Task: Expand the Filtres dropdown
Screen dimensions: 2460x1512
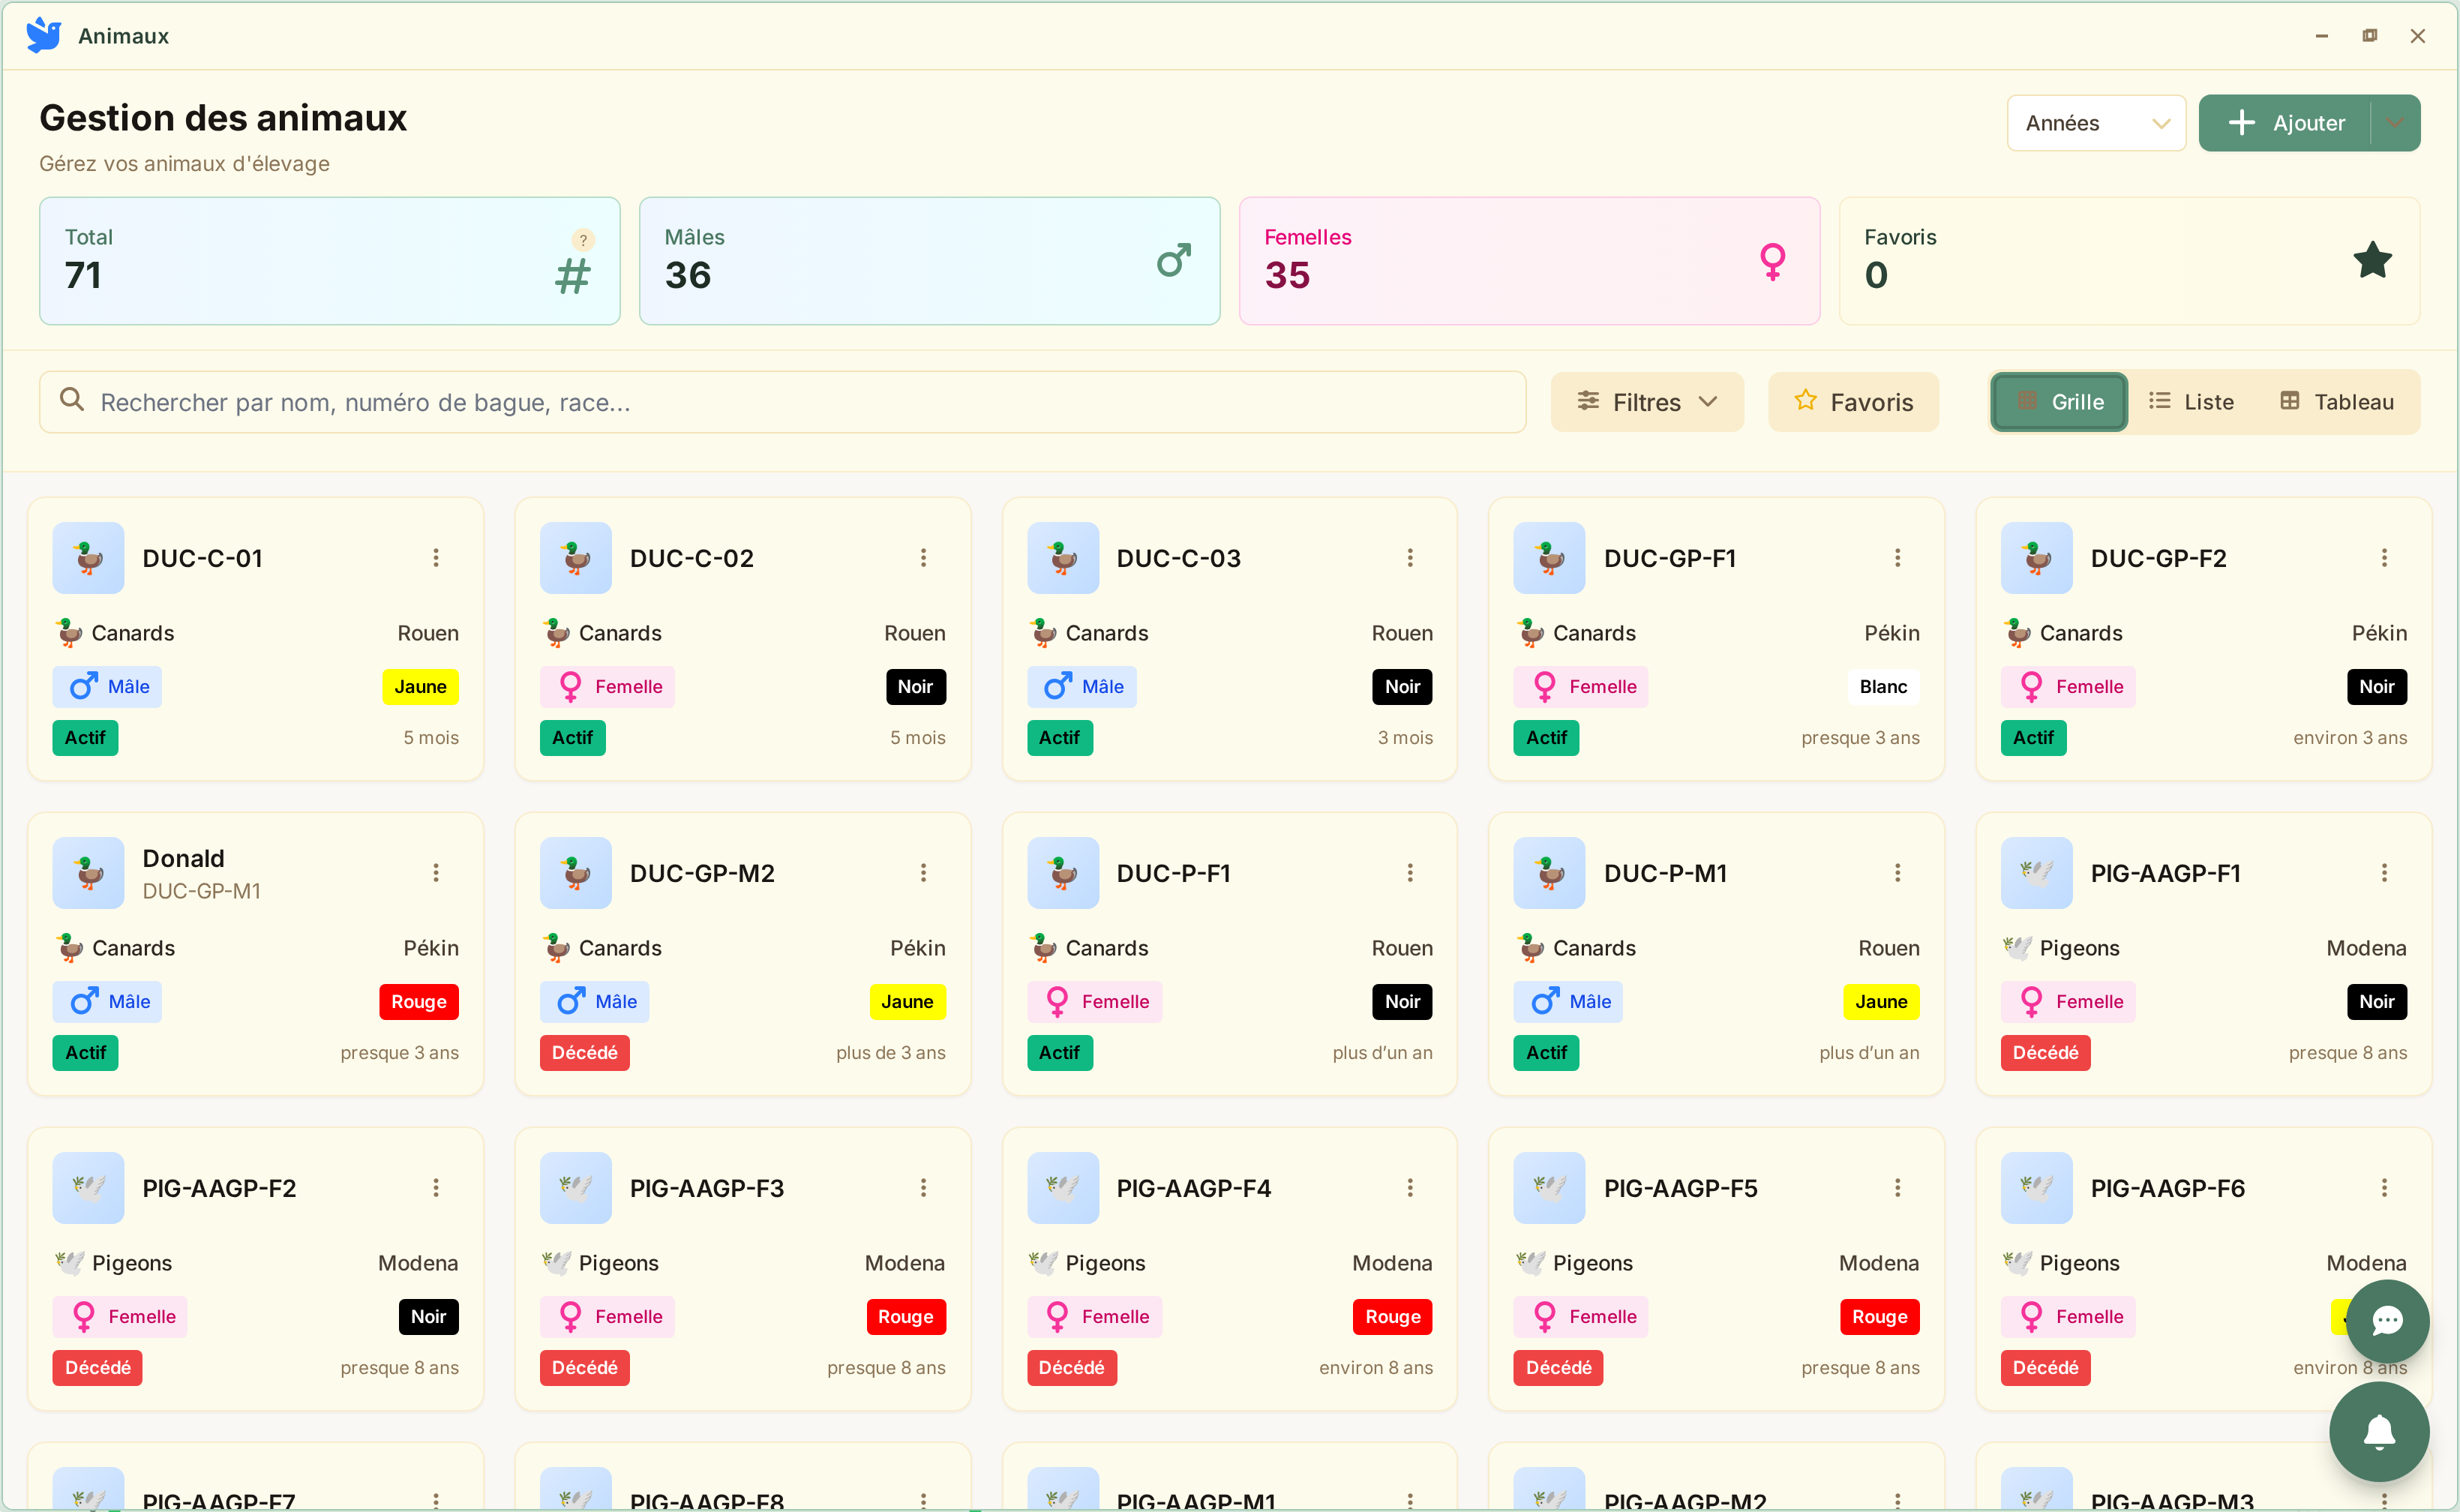Action: [1646, 402]
